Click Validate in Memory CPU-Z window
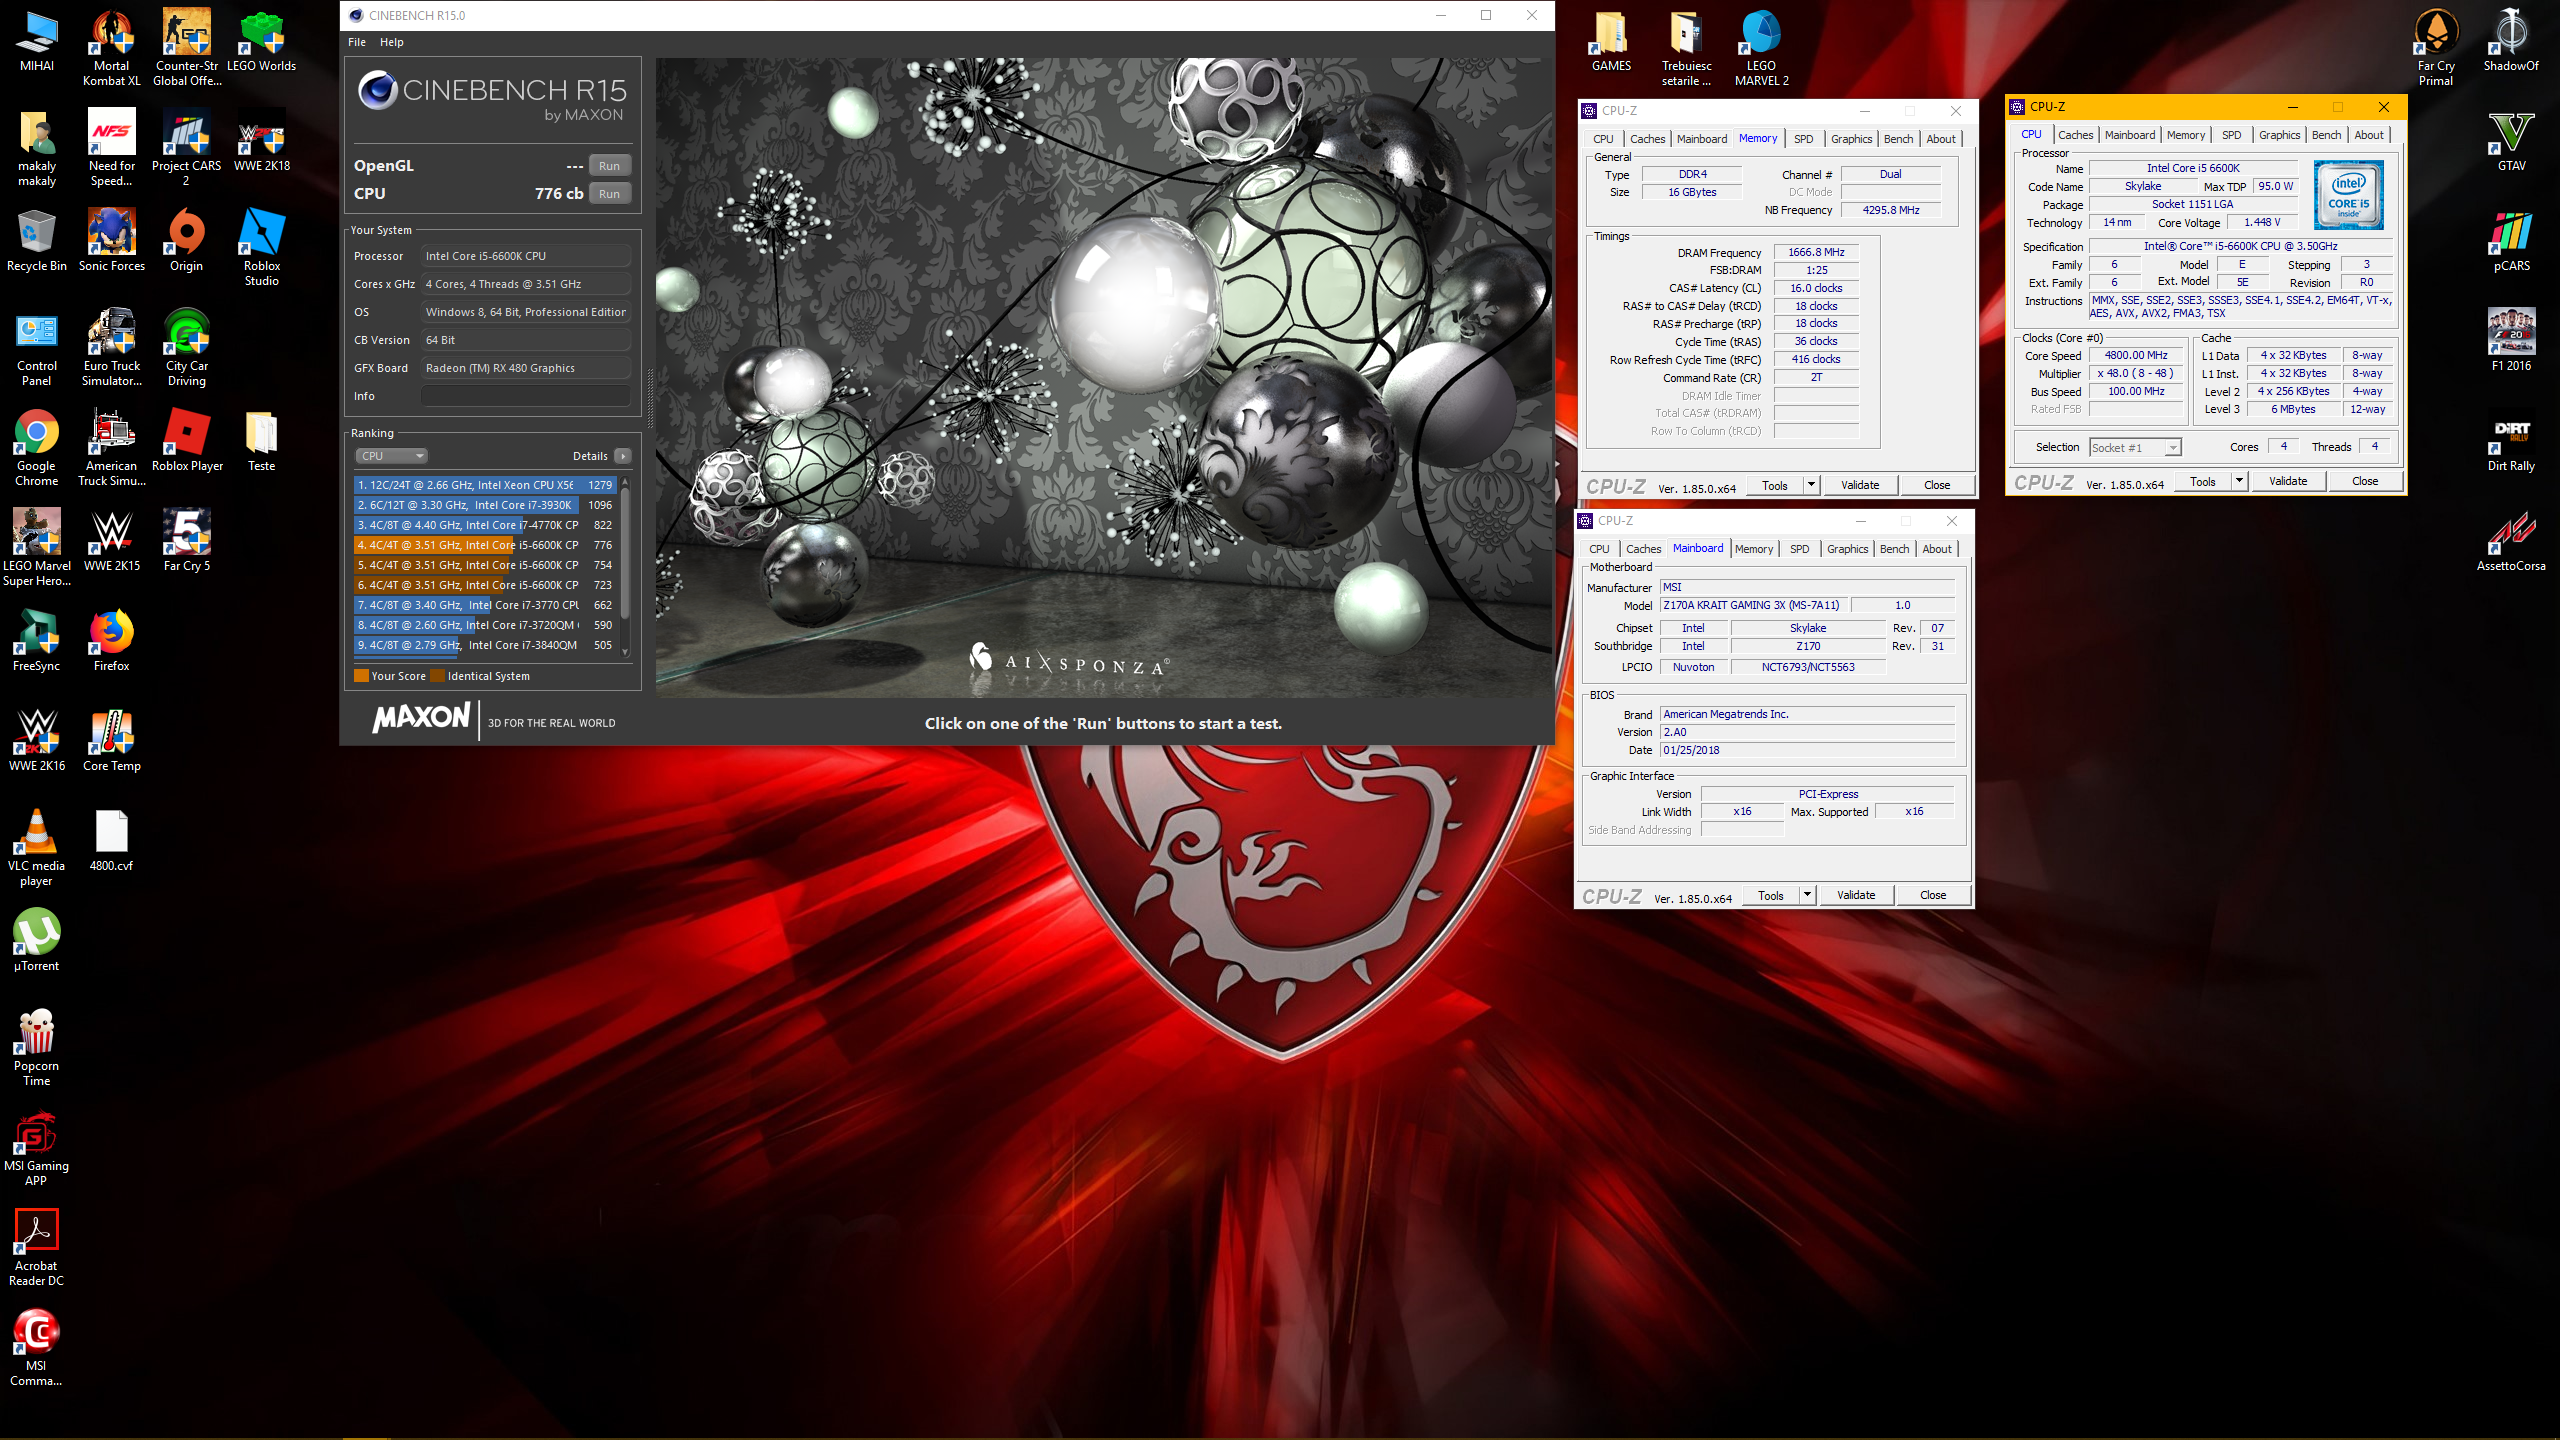2560x1440 pixels. (x=1860, y=485)
